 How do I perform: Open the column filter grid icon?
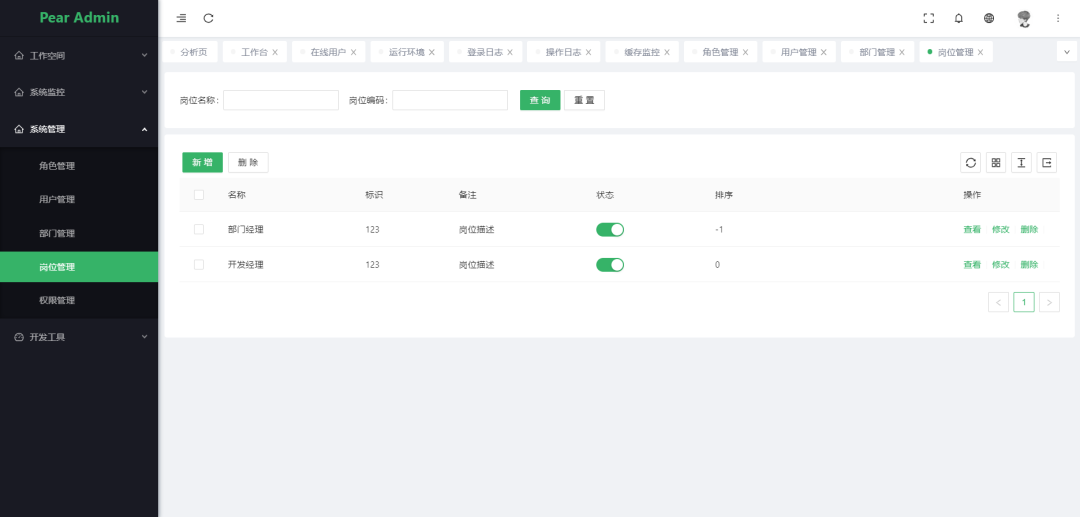996,162
